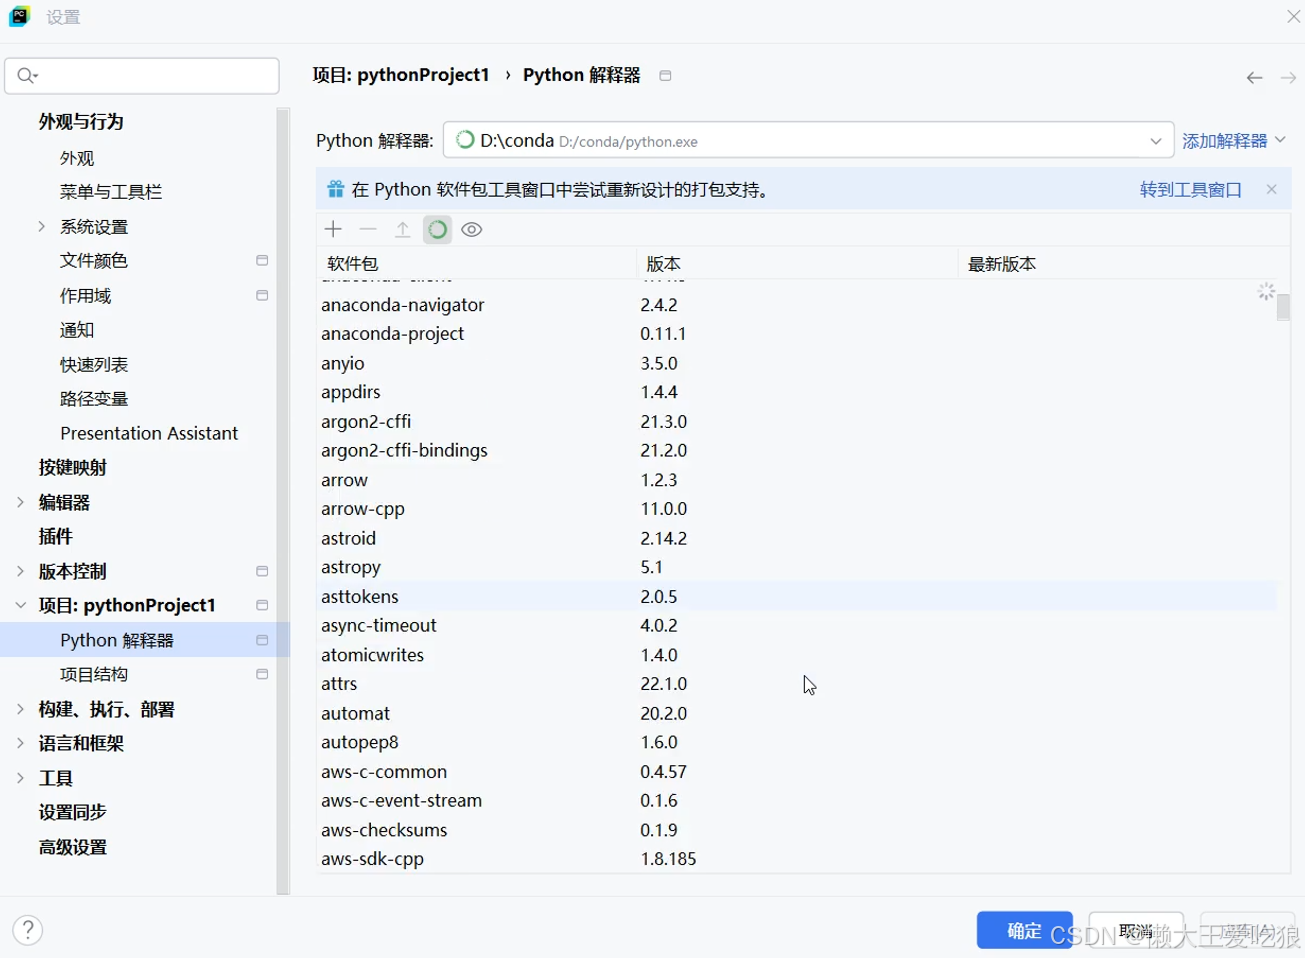This screenshot has width=1305, height=958.
Task: Select the astropy package row
Action: coord(797,567)
